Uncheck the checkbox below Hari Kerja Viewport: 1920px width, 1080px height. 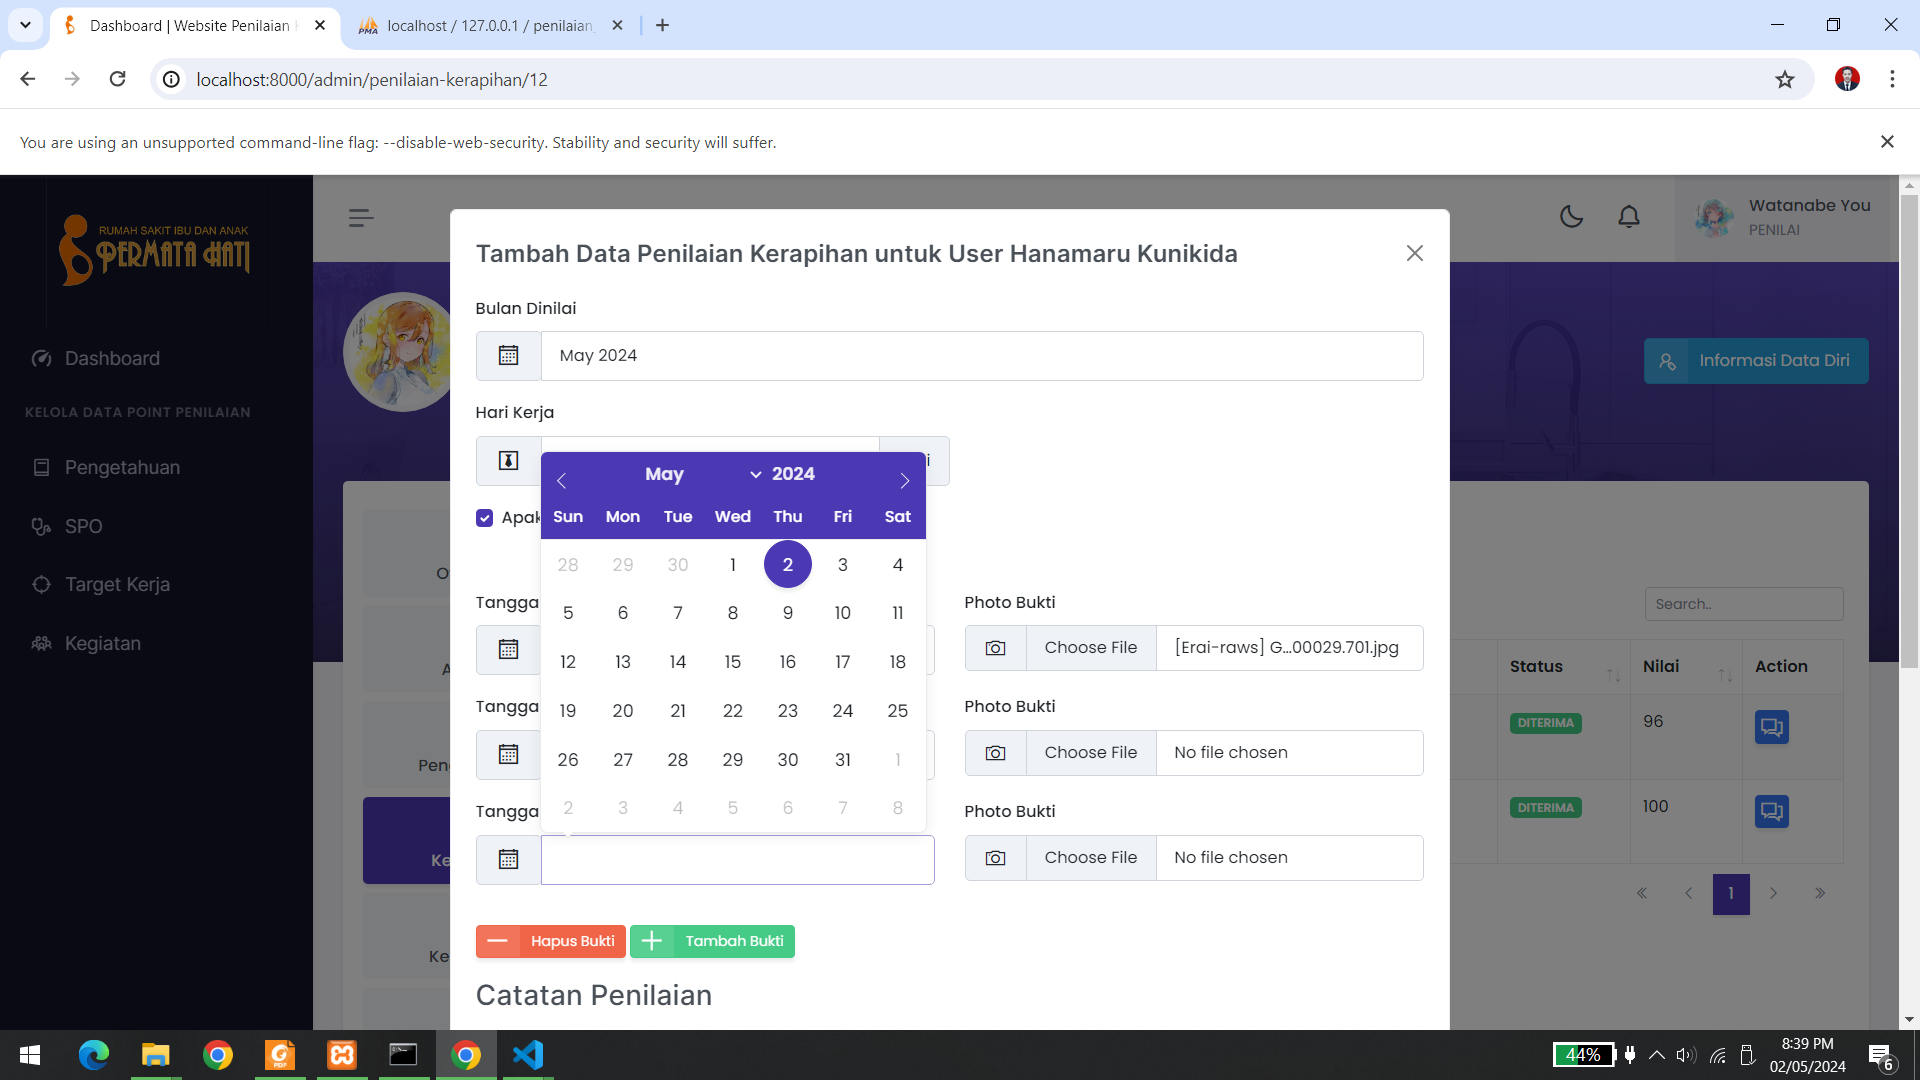(x=485, y=518)
